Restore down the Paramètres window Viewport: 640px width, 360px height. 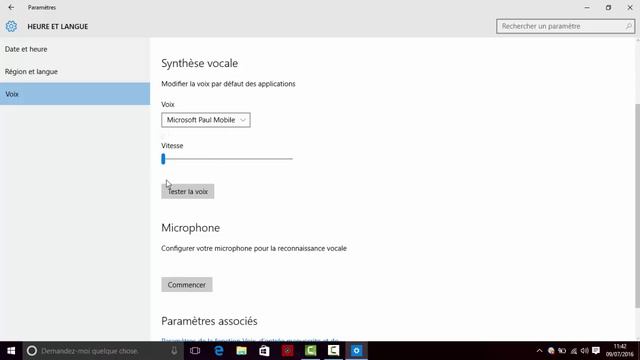coord(608,7)
